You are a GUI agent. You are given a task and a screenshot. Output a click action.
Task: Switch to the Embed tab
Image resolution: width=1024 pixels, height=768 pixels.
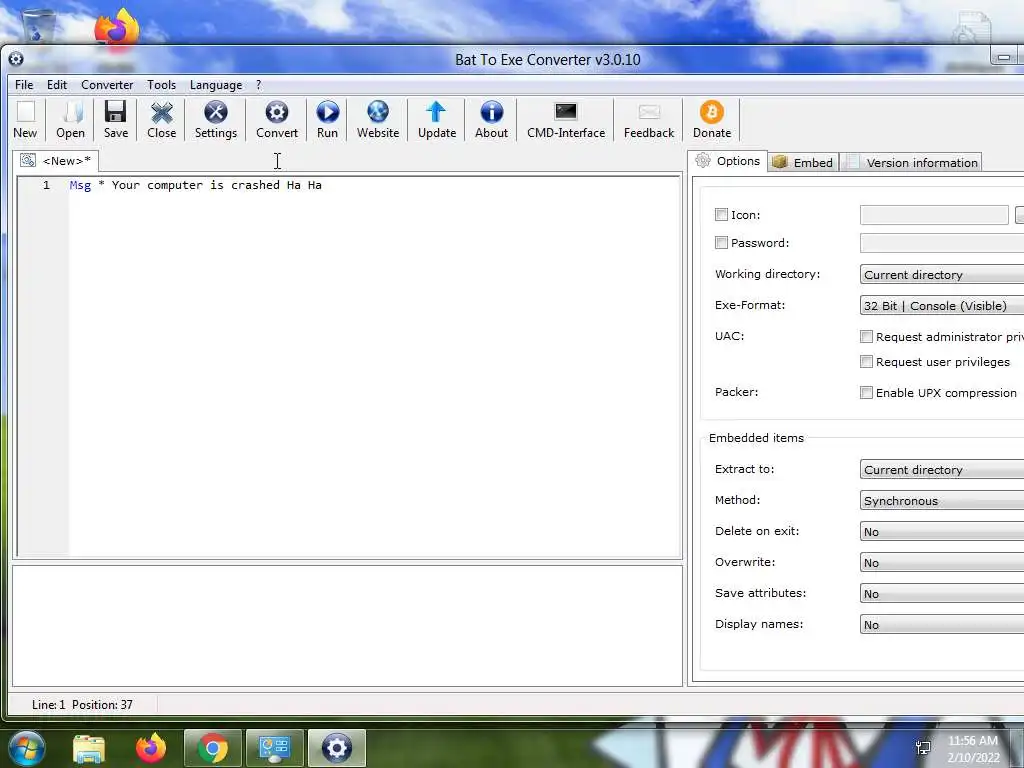(x=803, y=163)
